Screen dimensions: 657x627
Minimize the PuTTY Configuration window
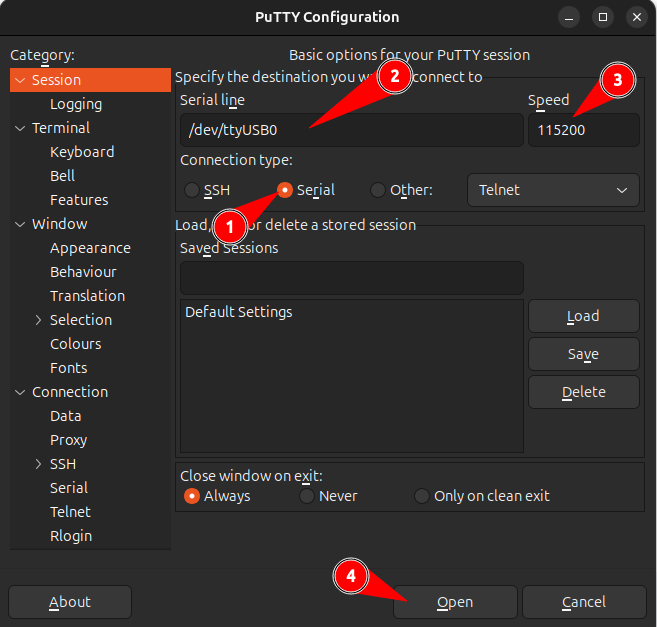coord(569,17)
